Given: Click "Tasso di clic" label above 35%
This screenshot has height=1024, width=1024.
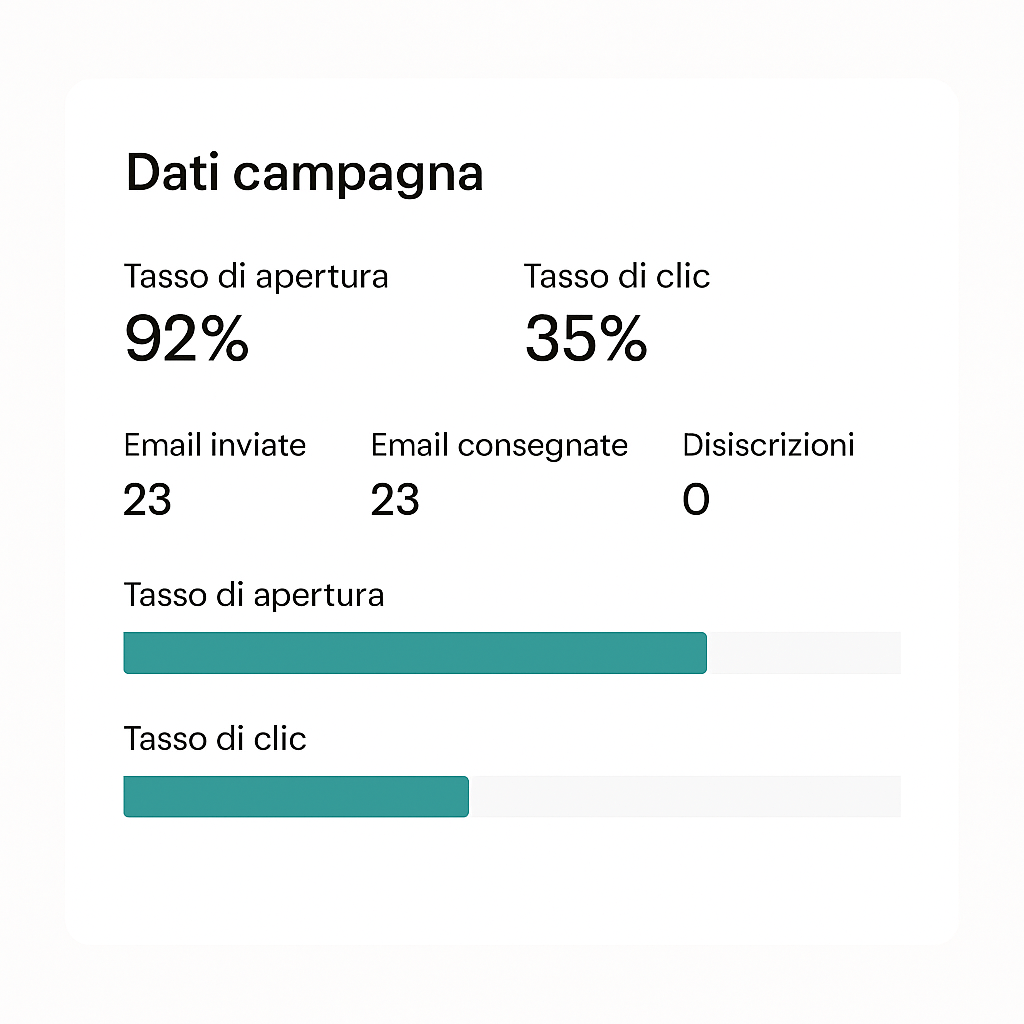Looking at the screenshot, I should coord(616,277).
